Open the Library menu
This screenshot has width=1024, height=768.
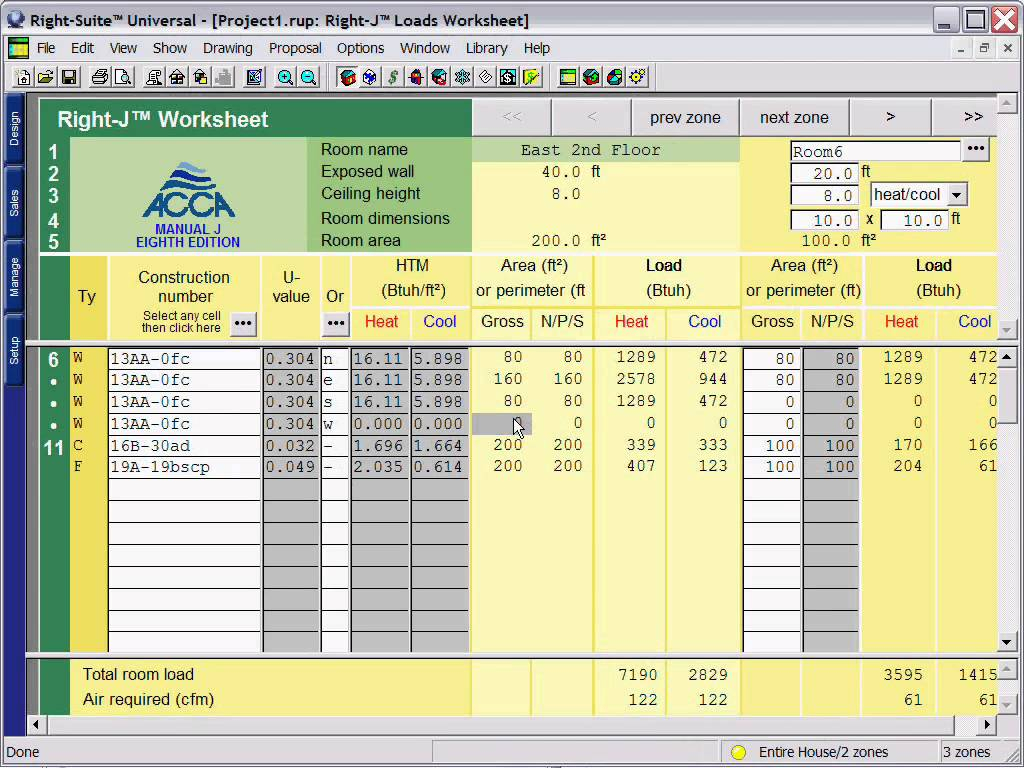486,48
